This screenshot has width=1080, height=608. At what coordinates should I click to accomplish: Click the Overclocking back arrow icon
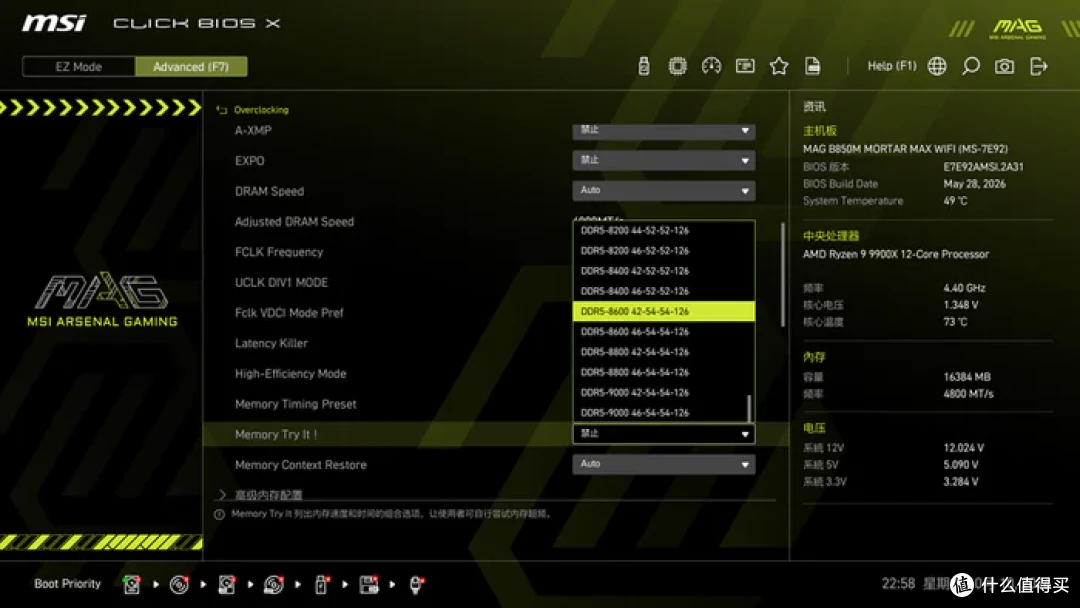[221, 109]
